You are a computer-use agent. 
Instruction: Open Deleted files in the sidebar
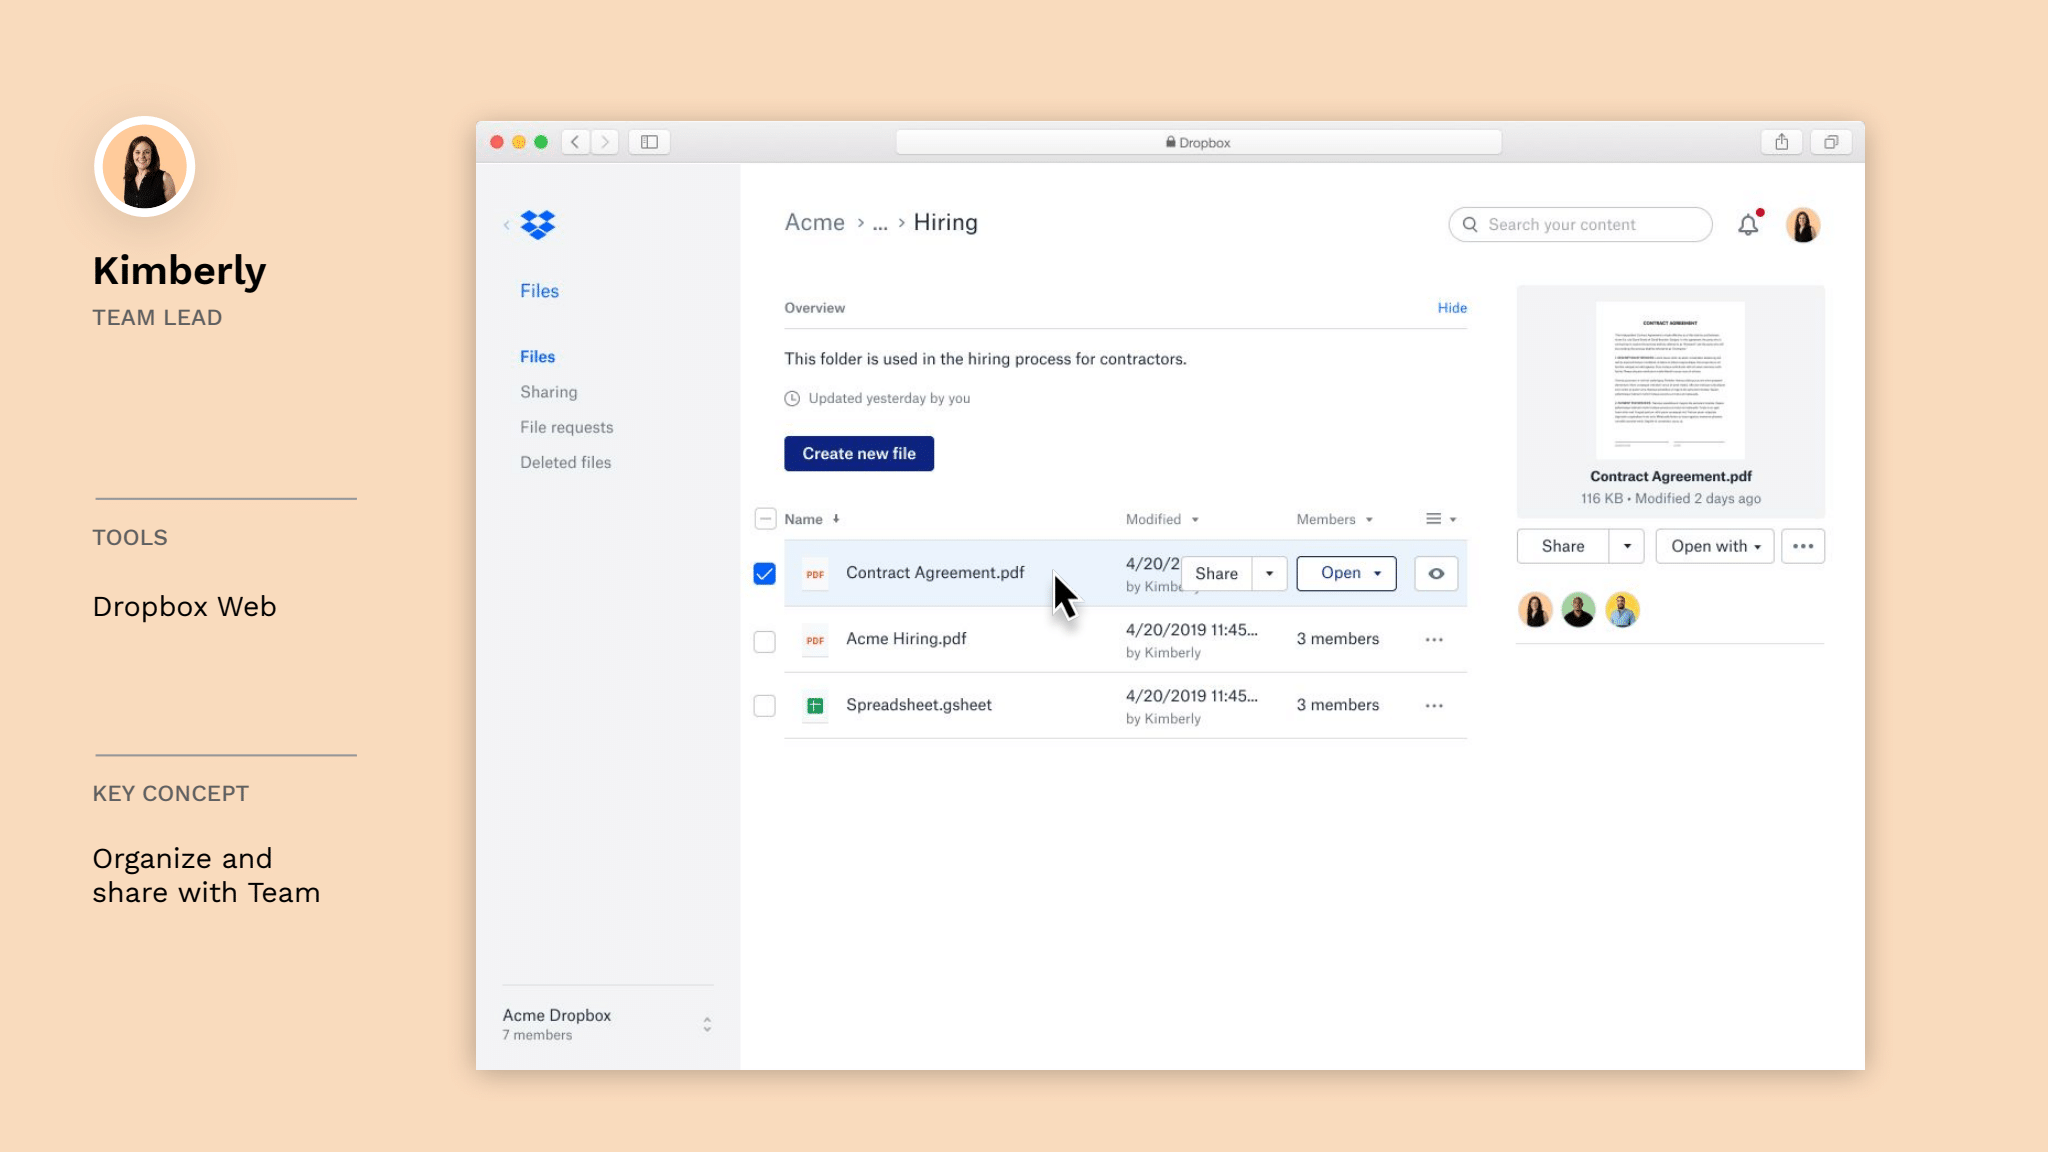(565, 462)
